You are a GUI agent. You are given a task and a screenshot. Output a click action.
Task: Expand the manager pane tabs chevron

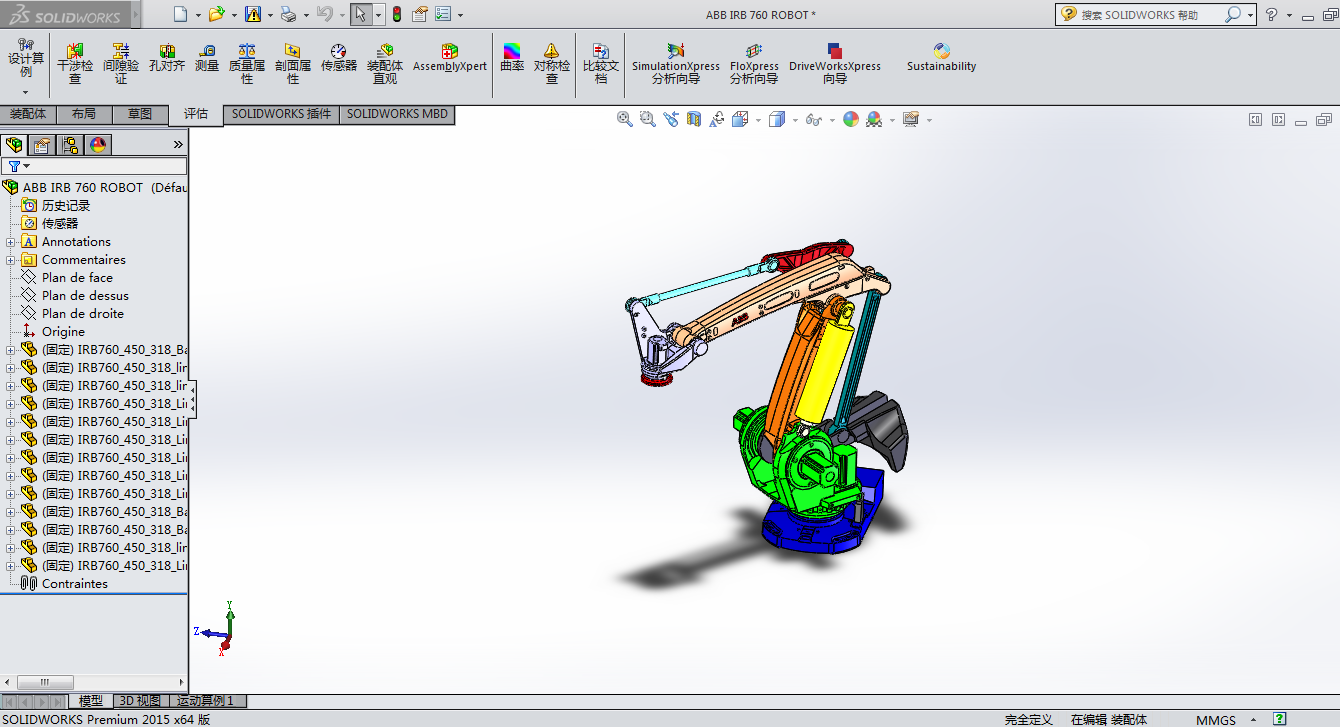point(178,145)
